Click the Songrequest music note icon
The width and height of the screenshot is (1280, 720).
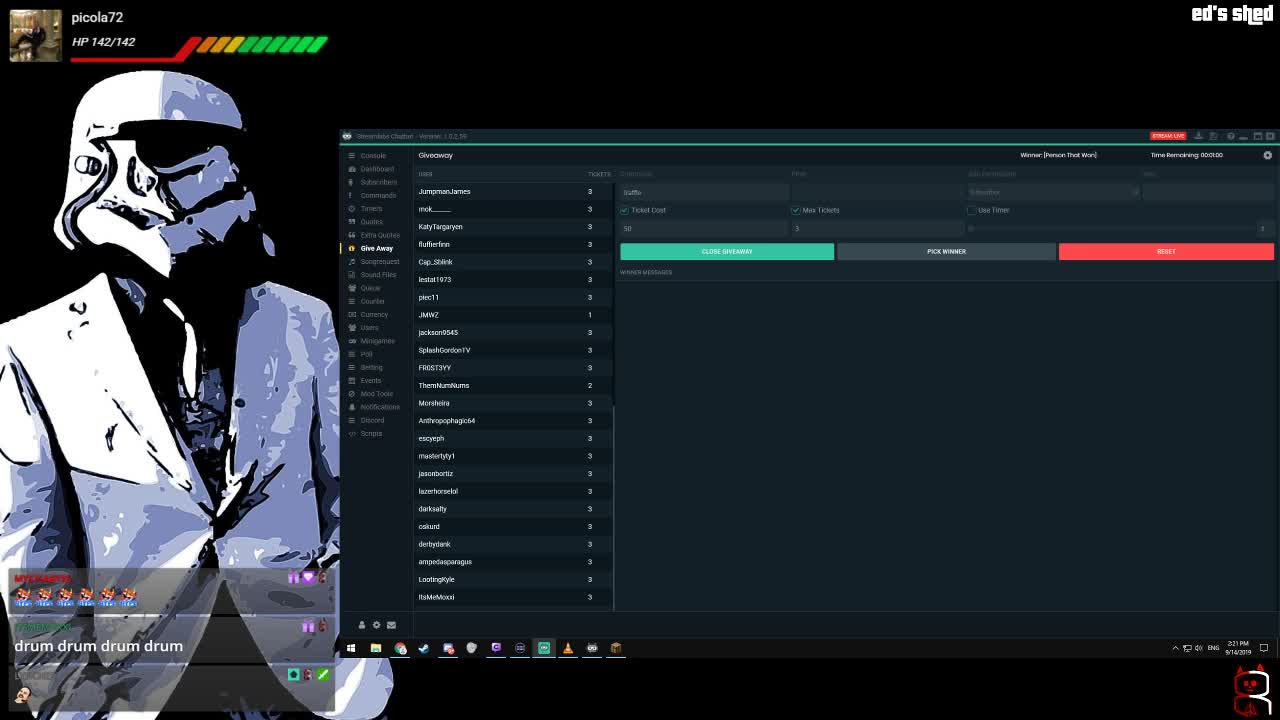[x=351, y=261]
